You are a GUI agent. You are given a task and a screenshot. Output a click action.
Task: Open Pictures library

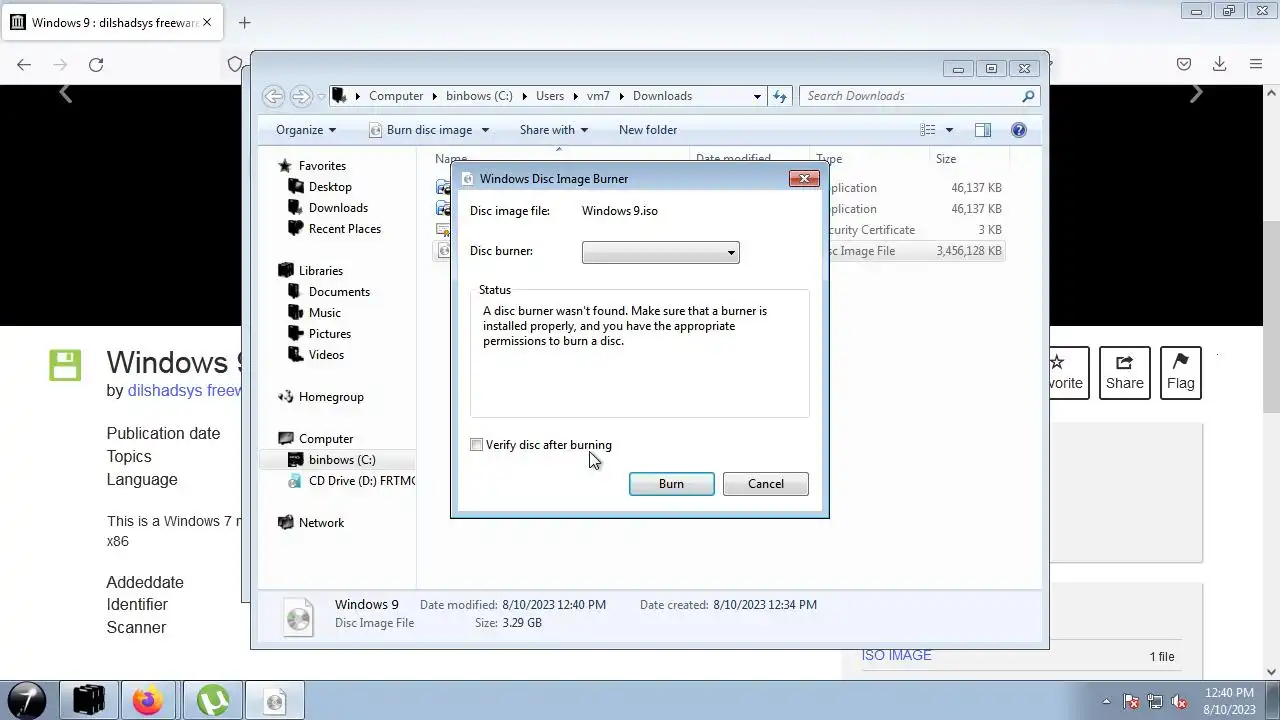pyautogui.click(x=330, y=334)
